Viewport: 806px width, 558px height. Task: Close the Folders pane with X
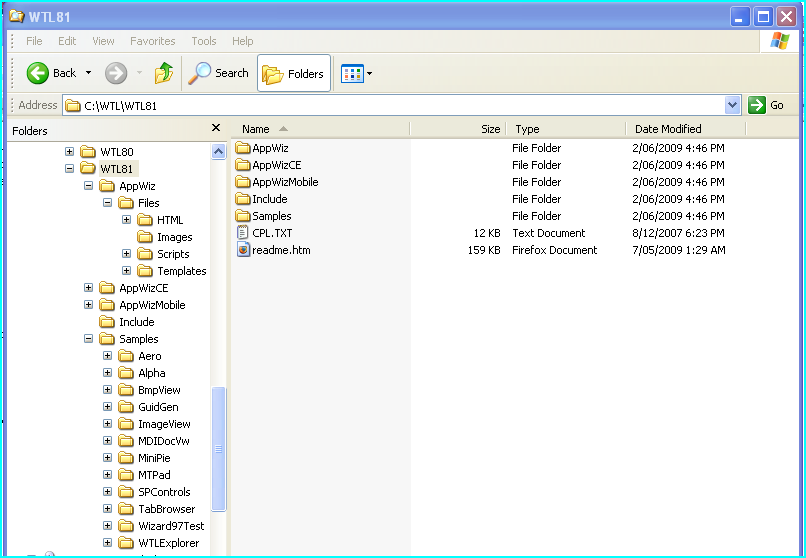(x=216, y=129)
